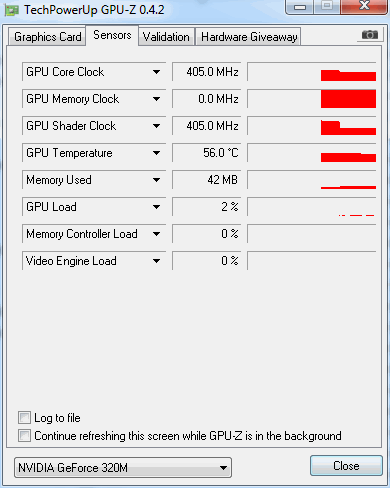Viewport: 390px width, 488px height.
Task: Click the GPU Core Clock red graph
Action: [312, 72]
